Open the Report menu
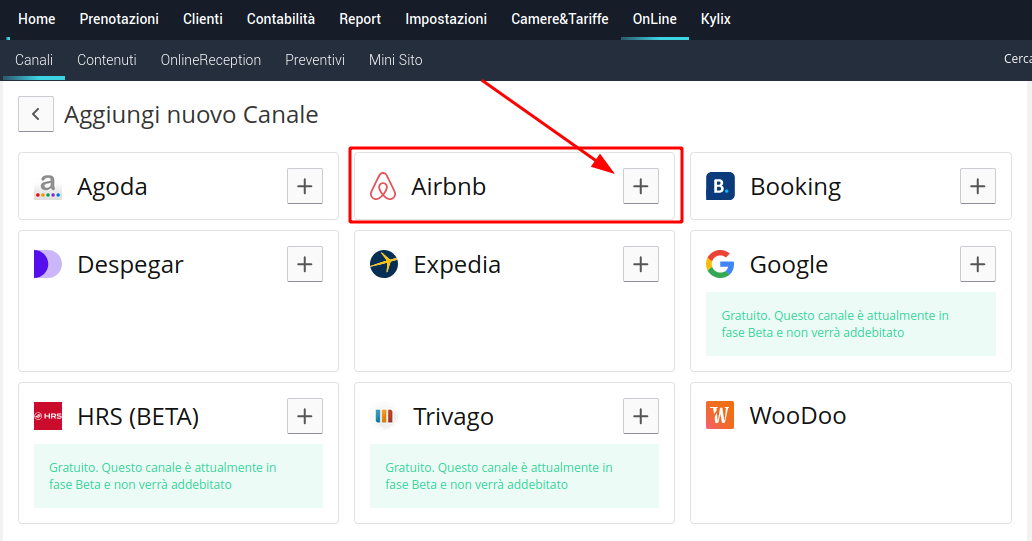 click(360, 19)
